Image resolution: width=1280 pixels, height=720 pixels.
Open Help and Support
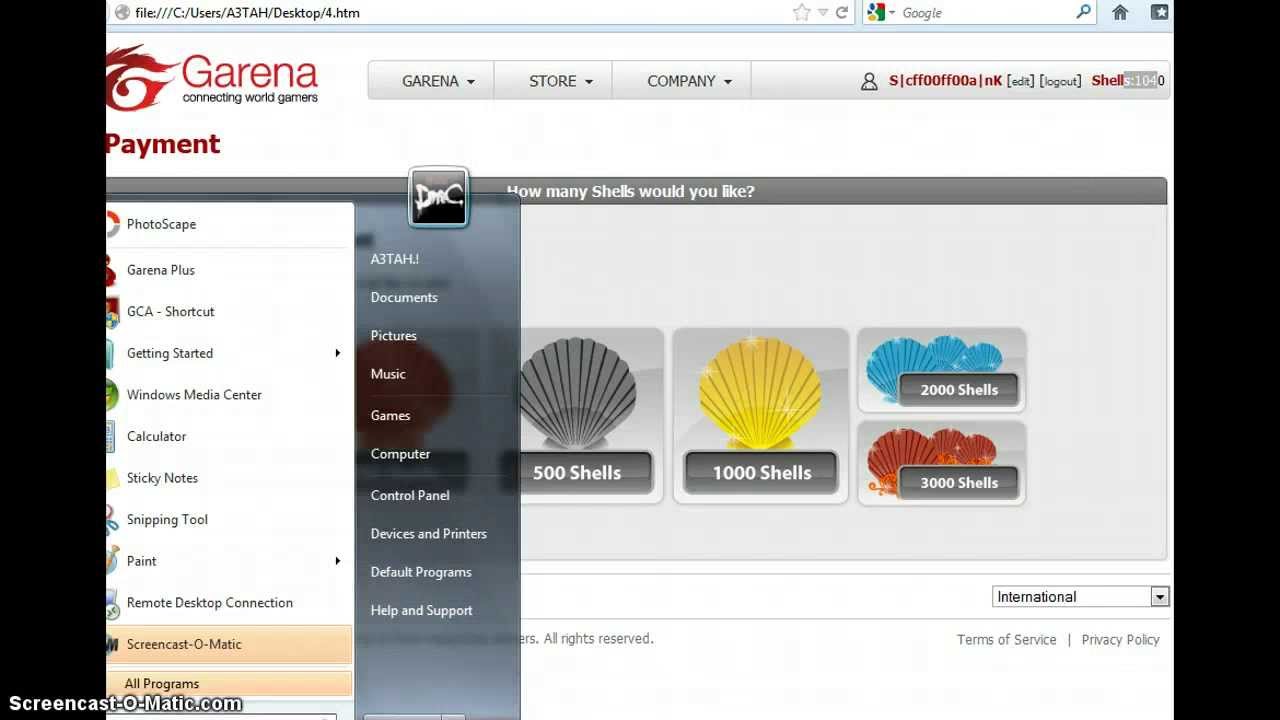point(422,610)
